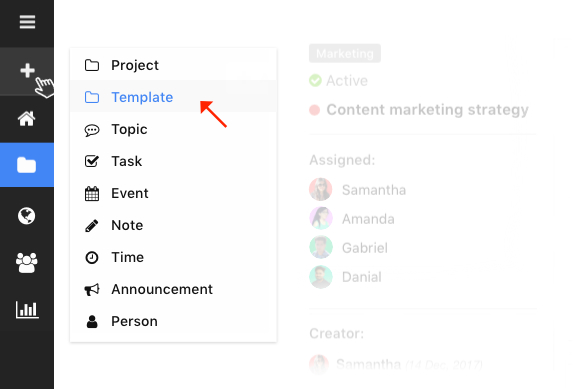The width and height of the screenshot is (573, 389).
Task: Open the globe icon in sidebar
Action: coord(27,216)
